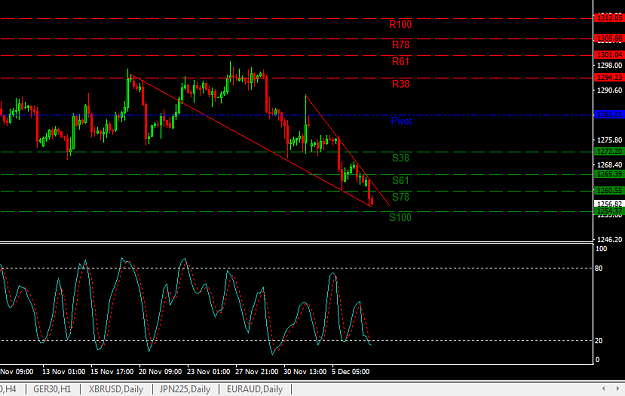
Task: Click the oscillator scale value 100
Action: coord(601,249)
